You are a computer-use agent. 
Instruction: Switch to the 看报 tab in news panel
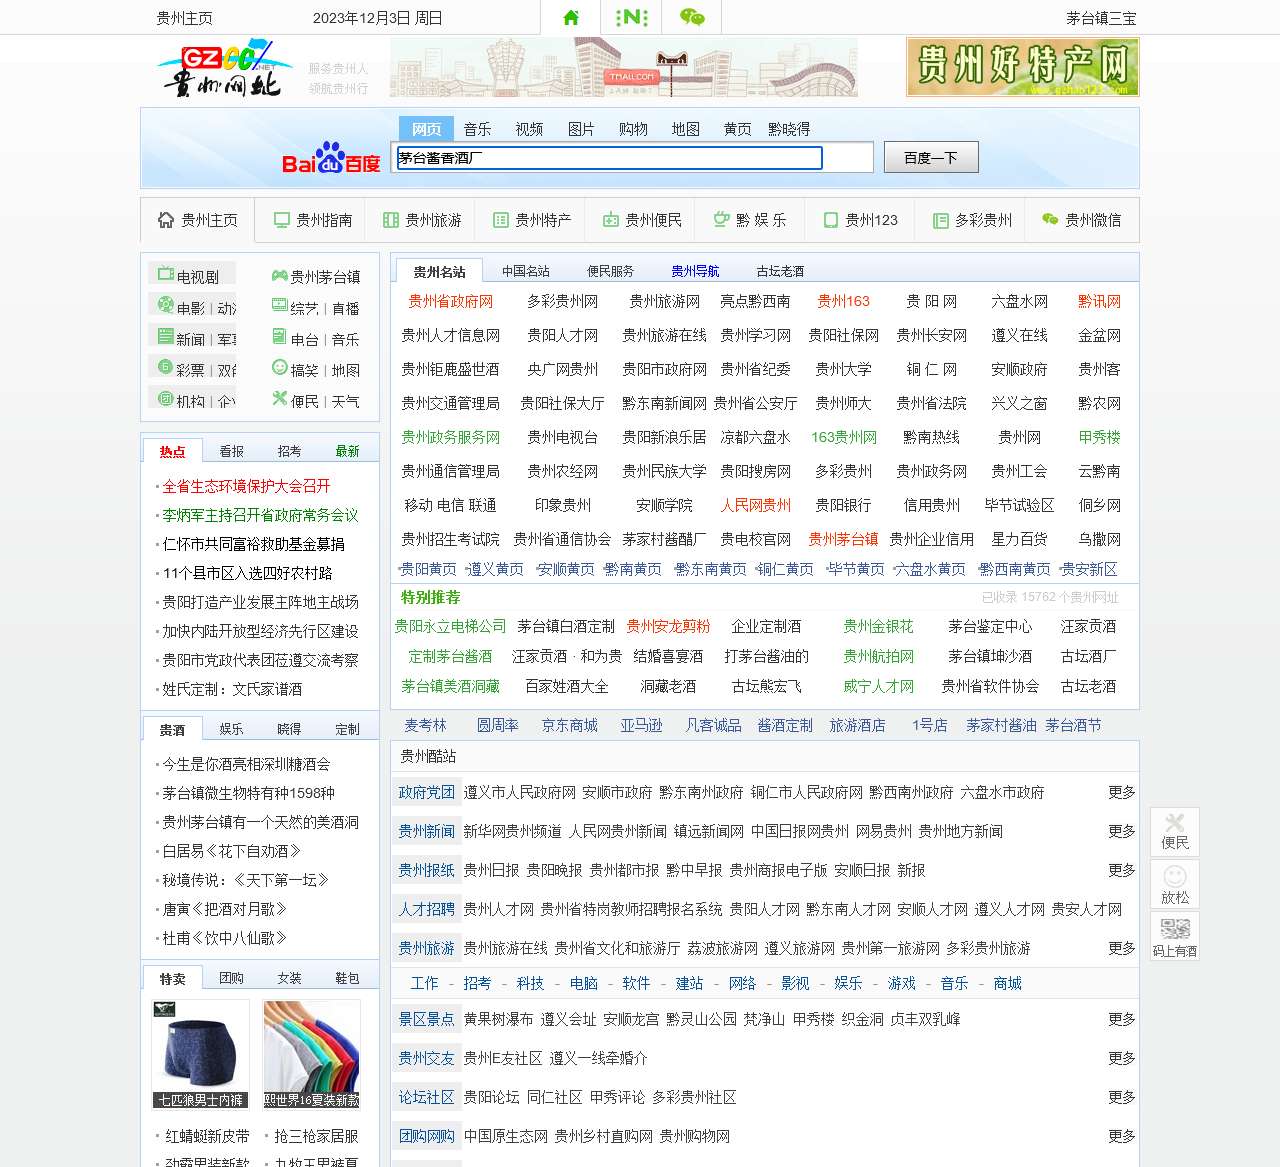pos(231,451)
